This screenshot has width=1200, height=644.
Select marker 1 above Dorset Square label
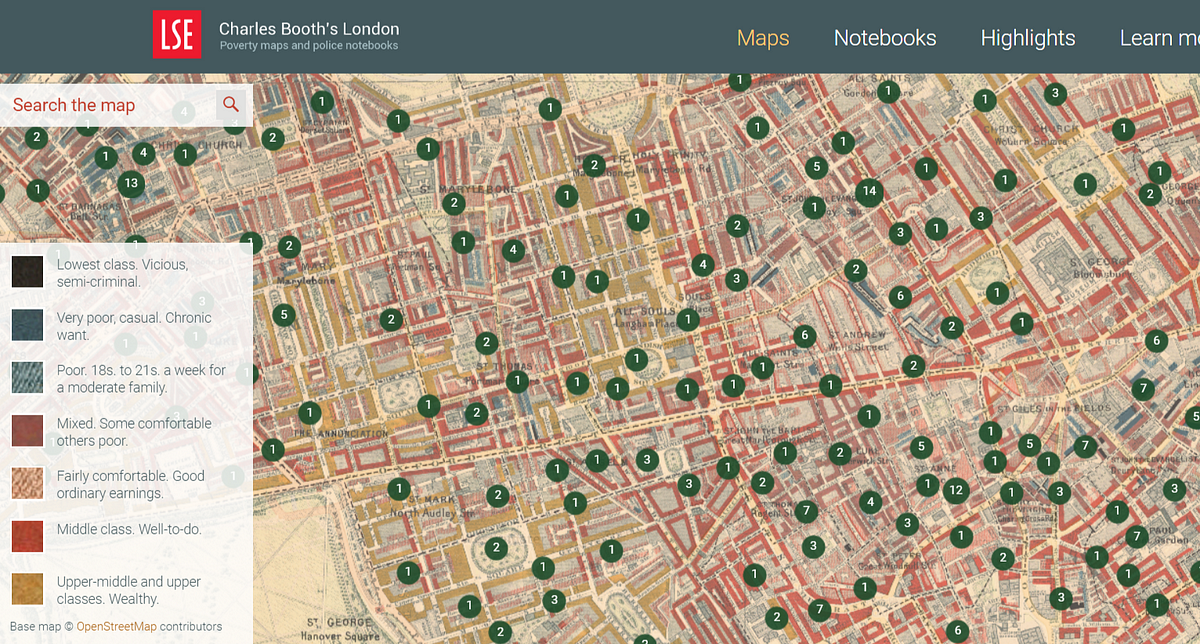(x=322, y=101)
